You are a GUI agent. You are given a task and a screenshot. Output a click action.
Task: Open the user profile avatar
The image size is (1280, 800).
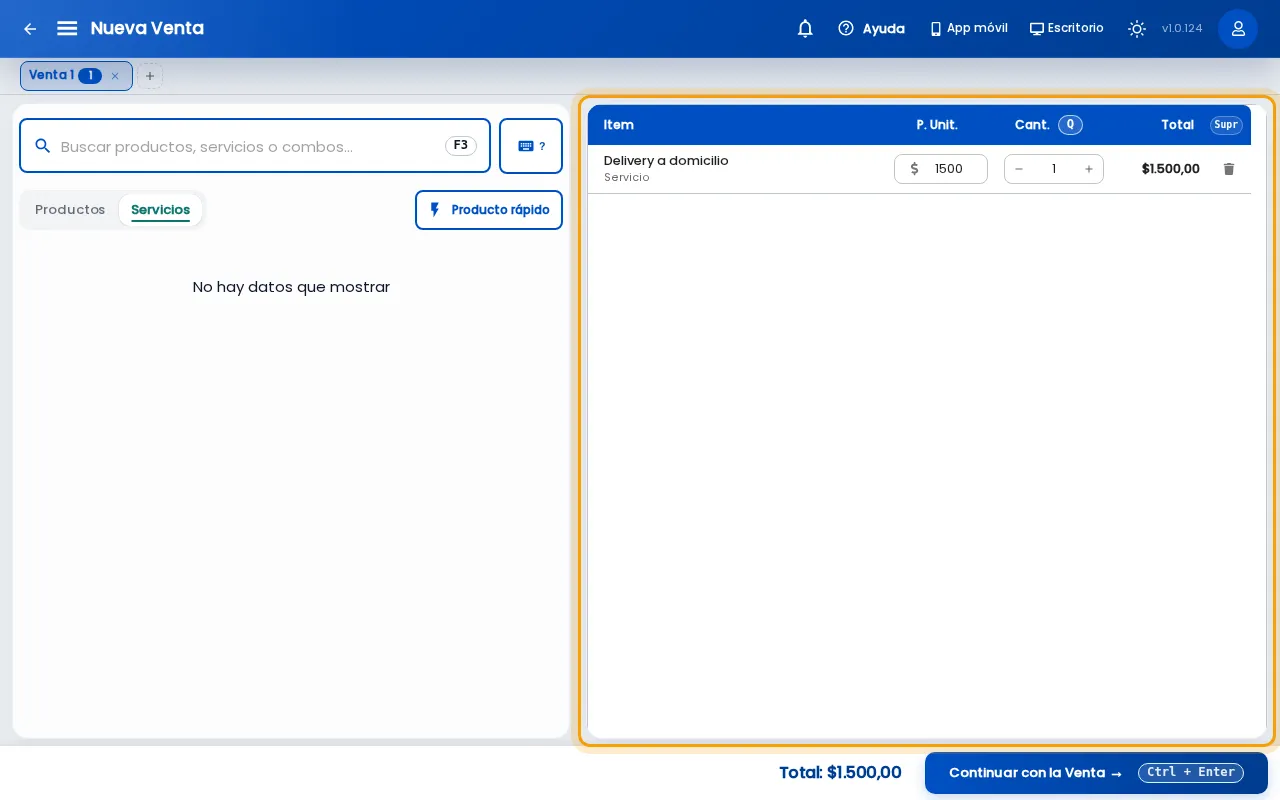[x=1238, y=28]
